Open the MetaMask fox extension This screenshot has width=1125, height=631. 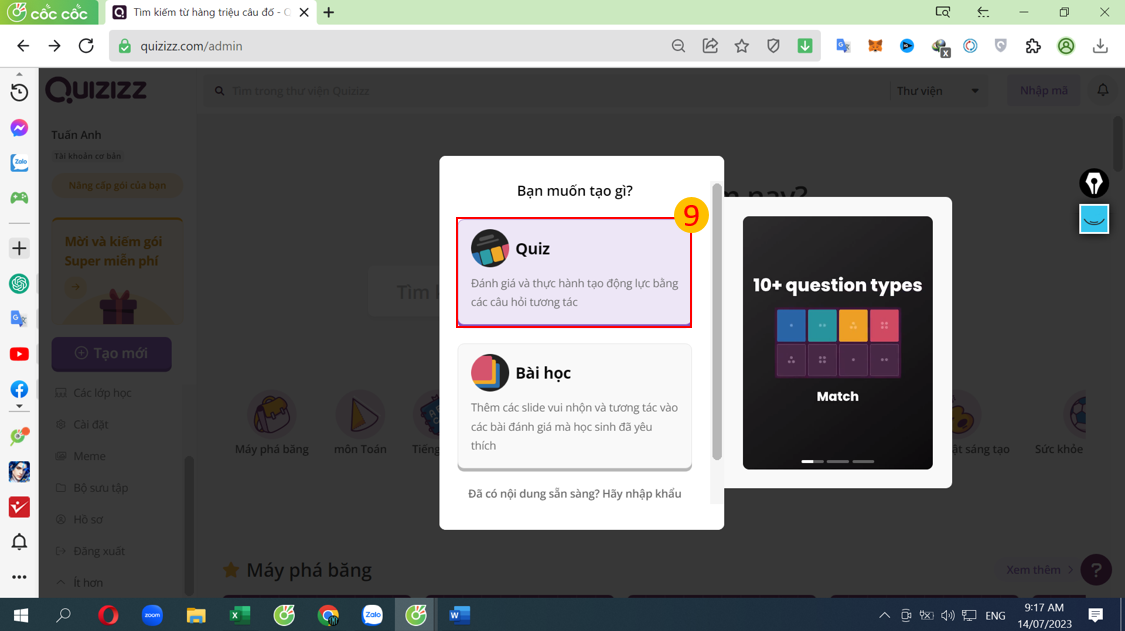[875, 46]
